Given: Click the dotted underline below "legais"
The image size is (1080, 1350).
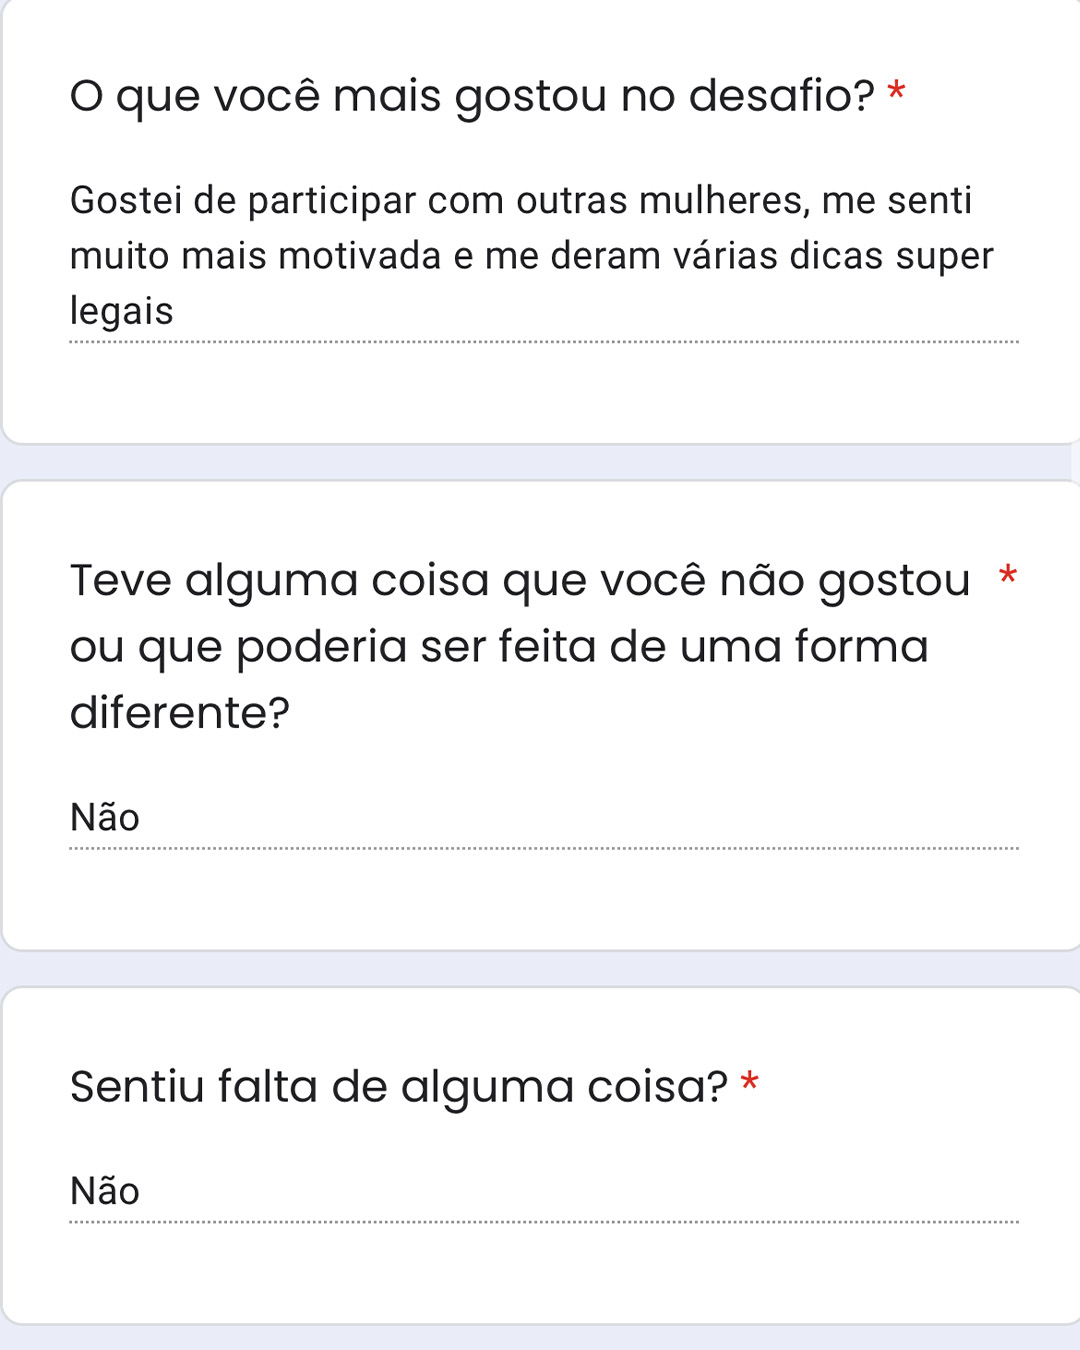Looking at the screenshot, I should (544, 342).
